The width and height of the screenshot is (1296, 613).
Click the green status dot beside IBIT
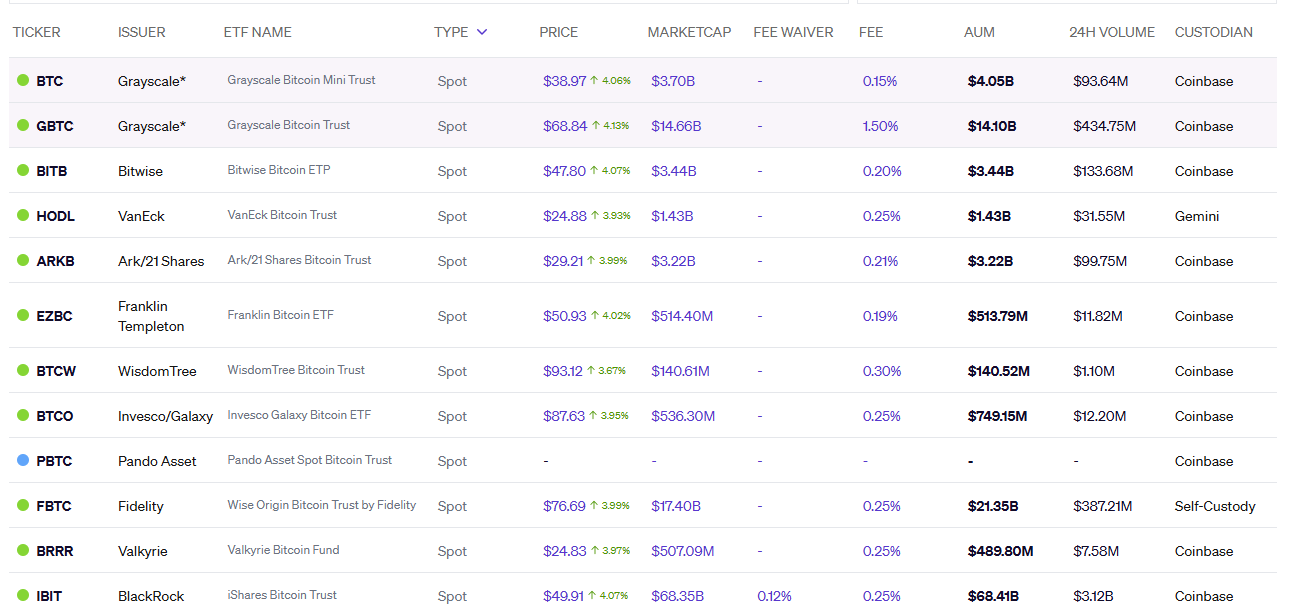pos(23,596)
